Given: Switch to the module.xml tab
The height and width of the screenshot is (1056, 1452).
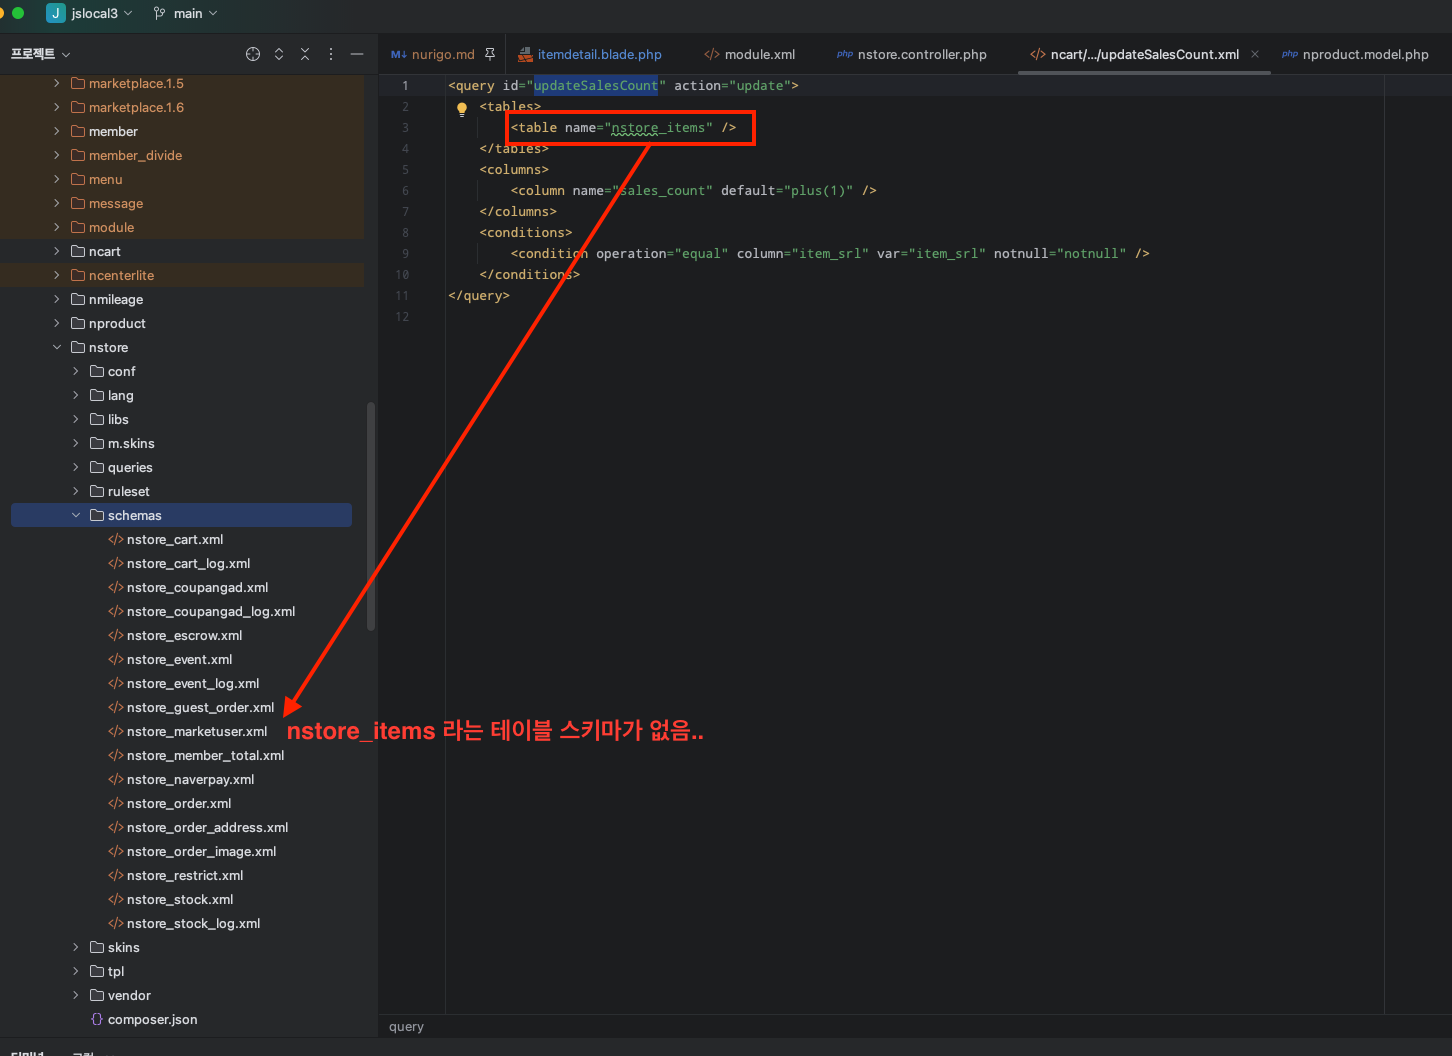Looking at the screenshot, I should tap(750, 54).
